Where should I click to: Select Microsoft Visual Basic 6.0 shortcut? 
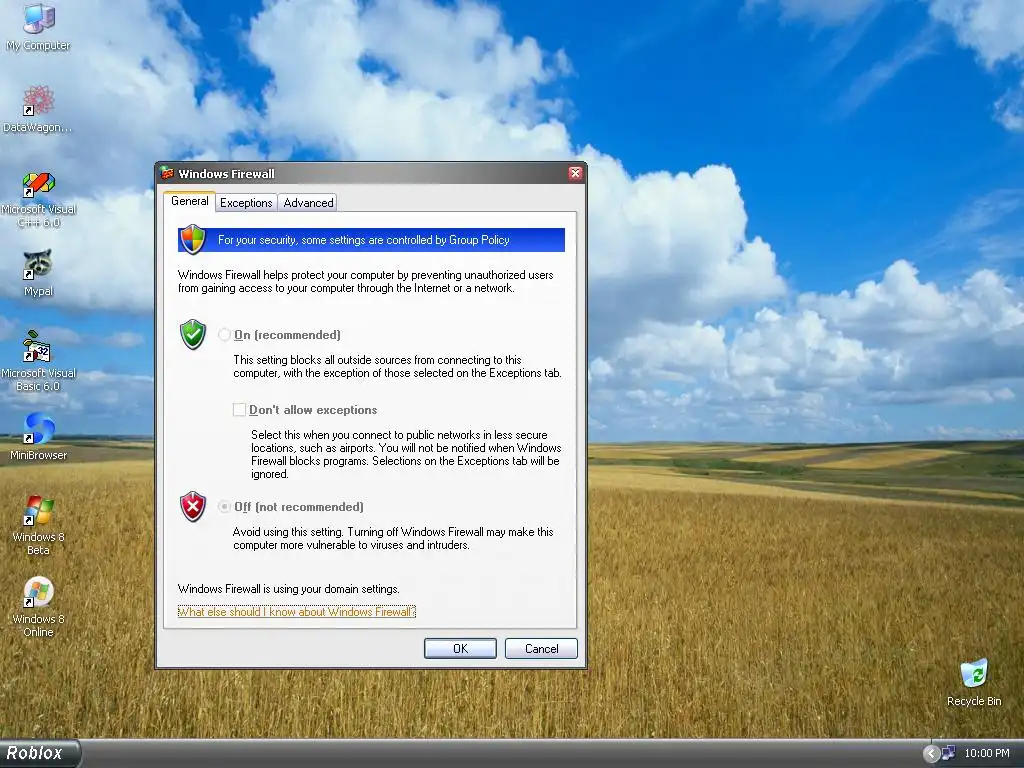pos(39,361)
